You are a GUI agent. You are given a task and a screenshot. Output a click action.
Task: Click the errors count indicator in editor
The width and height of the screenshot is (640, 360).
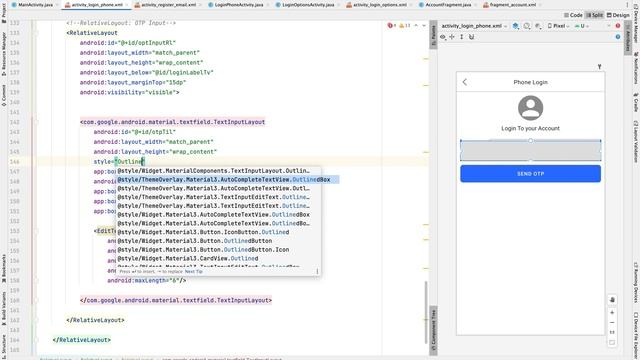(391, 26)
